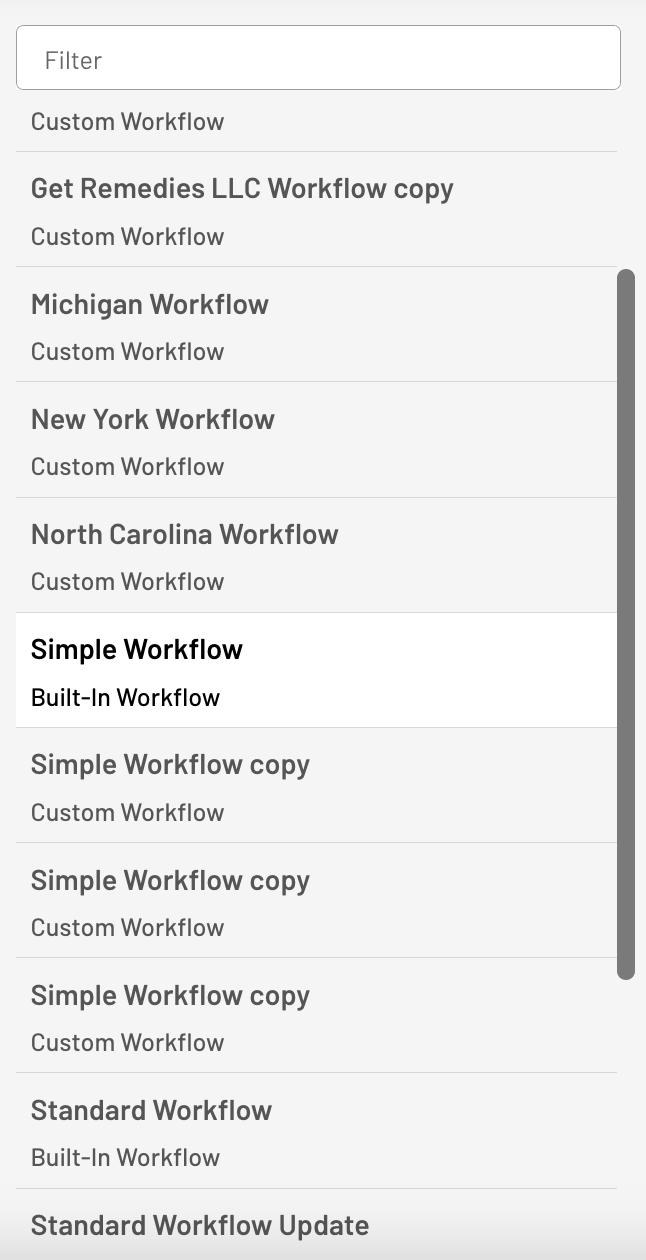Click Custom Workflow subtitle under New York Workflow
This screenshot has width=646, height=1260.
(x=127, y=467)
